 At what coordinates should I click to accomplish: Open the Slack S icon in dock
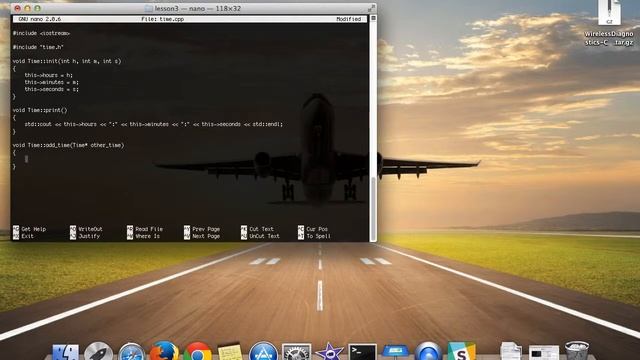461,351
